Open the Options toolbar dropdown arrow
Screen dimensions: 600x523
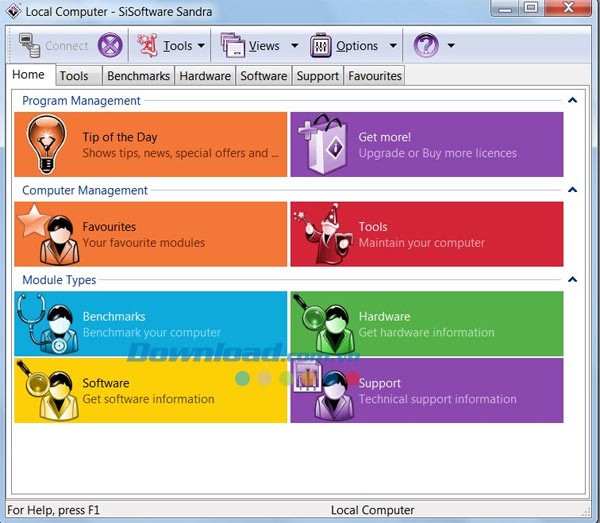click(x=393, y=46)
